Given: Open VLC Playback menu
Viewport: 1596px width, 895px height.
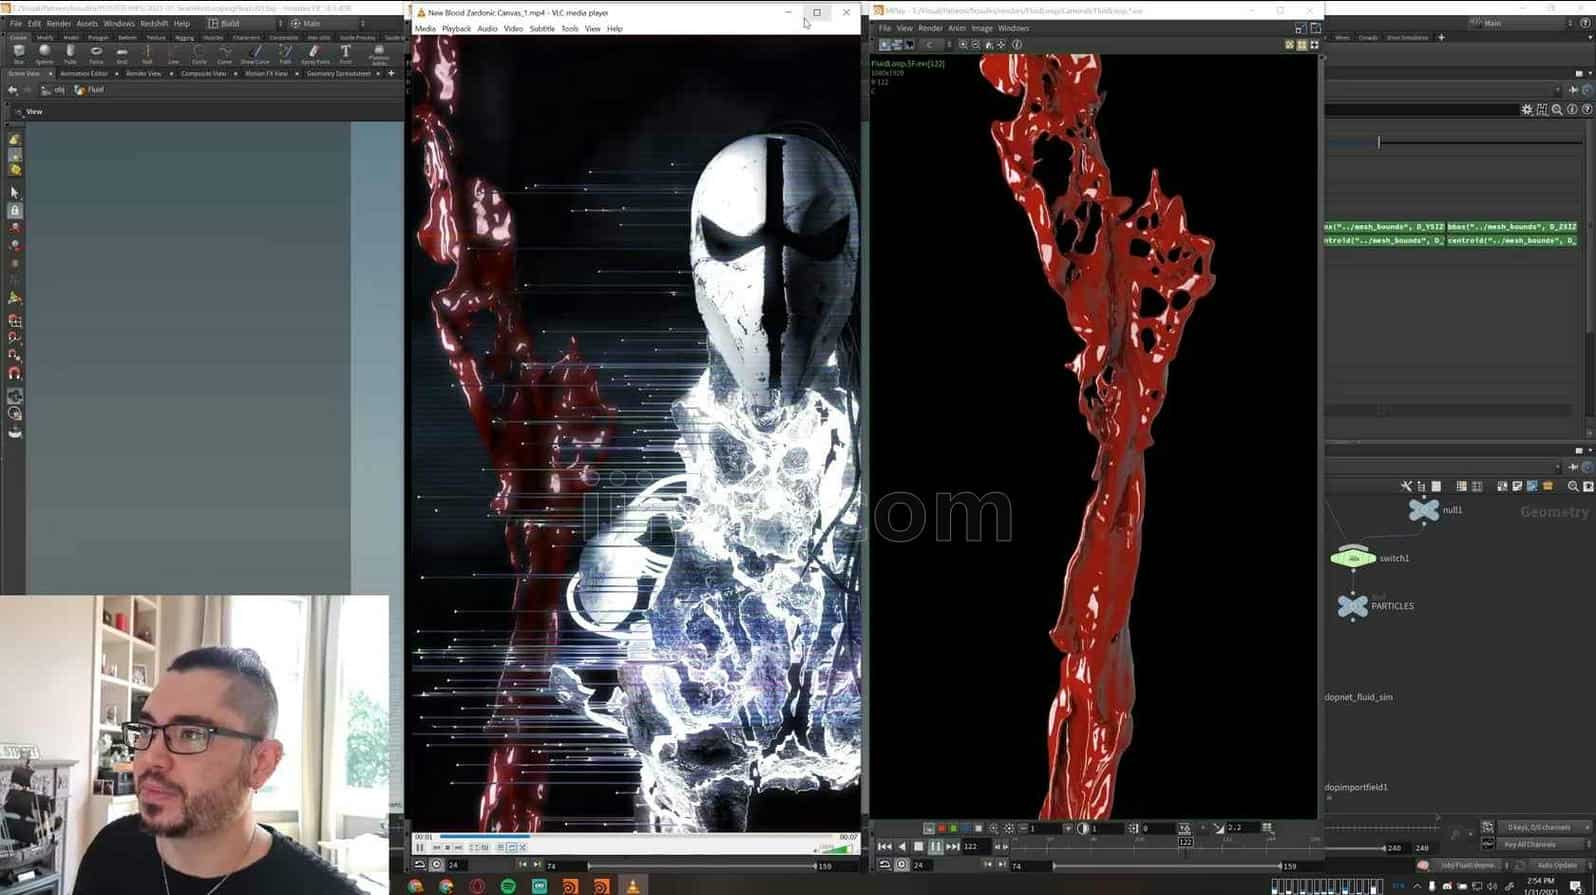Looking at the screenshot, I should (x=456, y=29).
